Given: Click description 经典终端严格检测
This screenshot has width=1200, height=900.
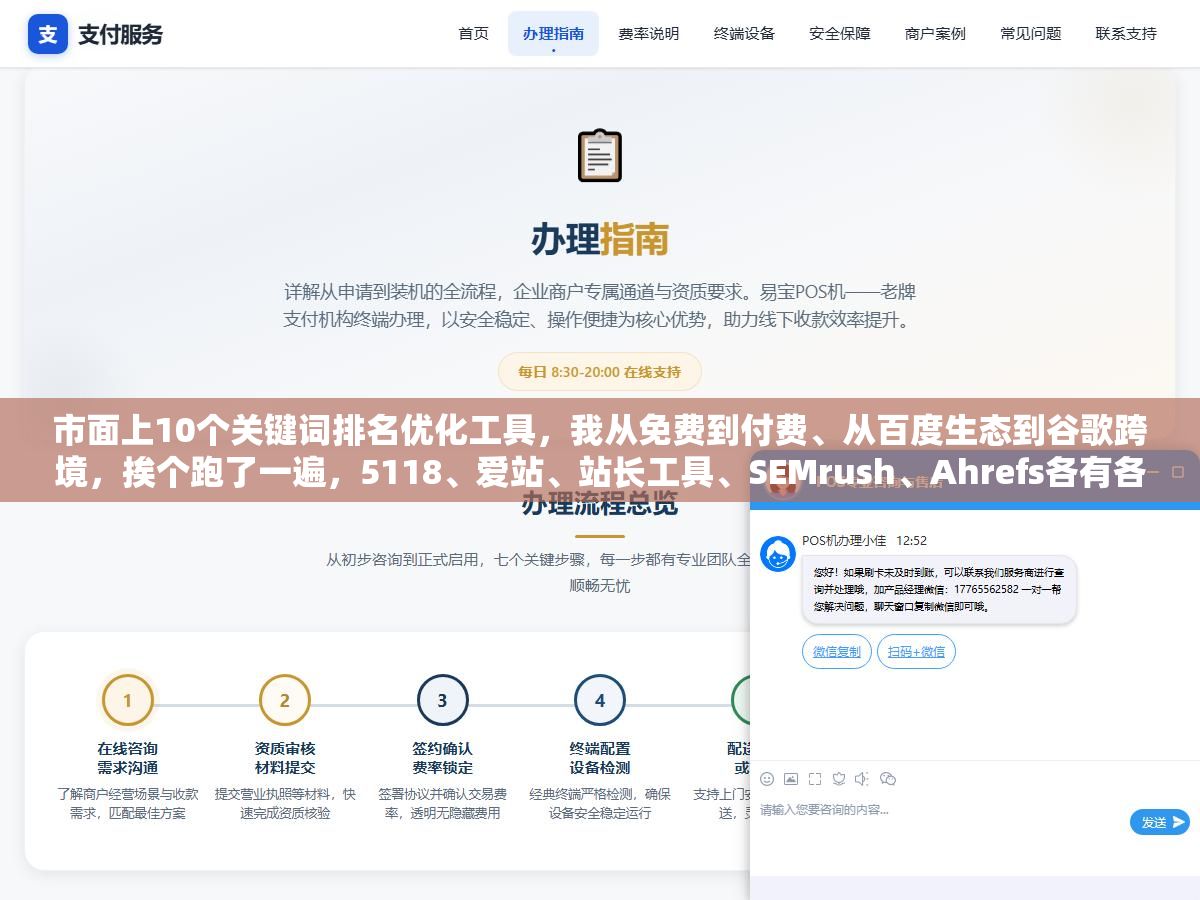Looking at the screenshot, I should pyautogui.click(x=600, y=803).
